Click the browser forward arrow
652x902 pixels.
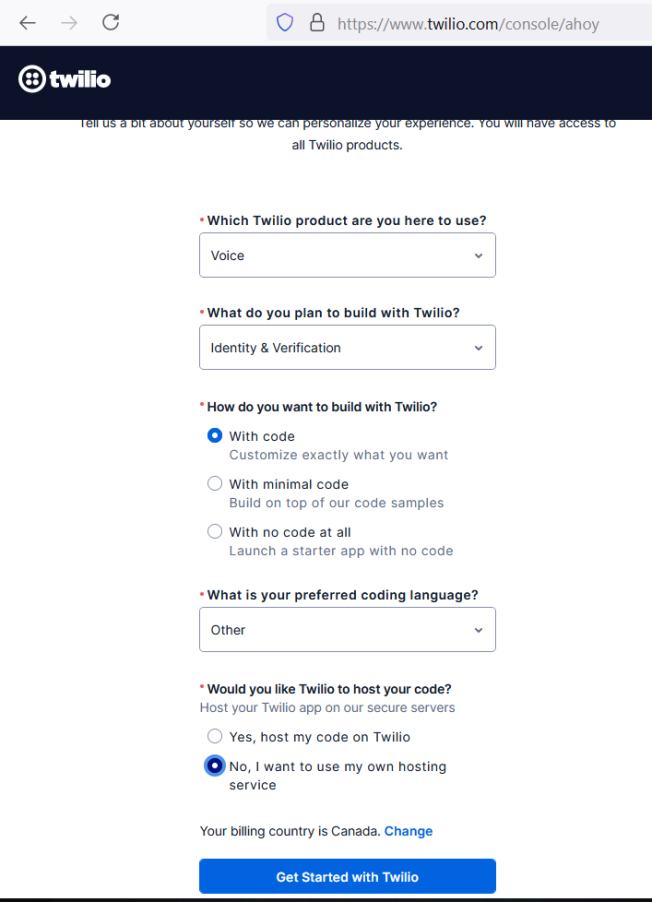pyautogui.click(x=69, y=23)
